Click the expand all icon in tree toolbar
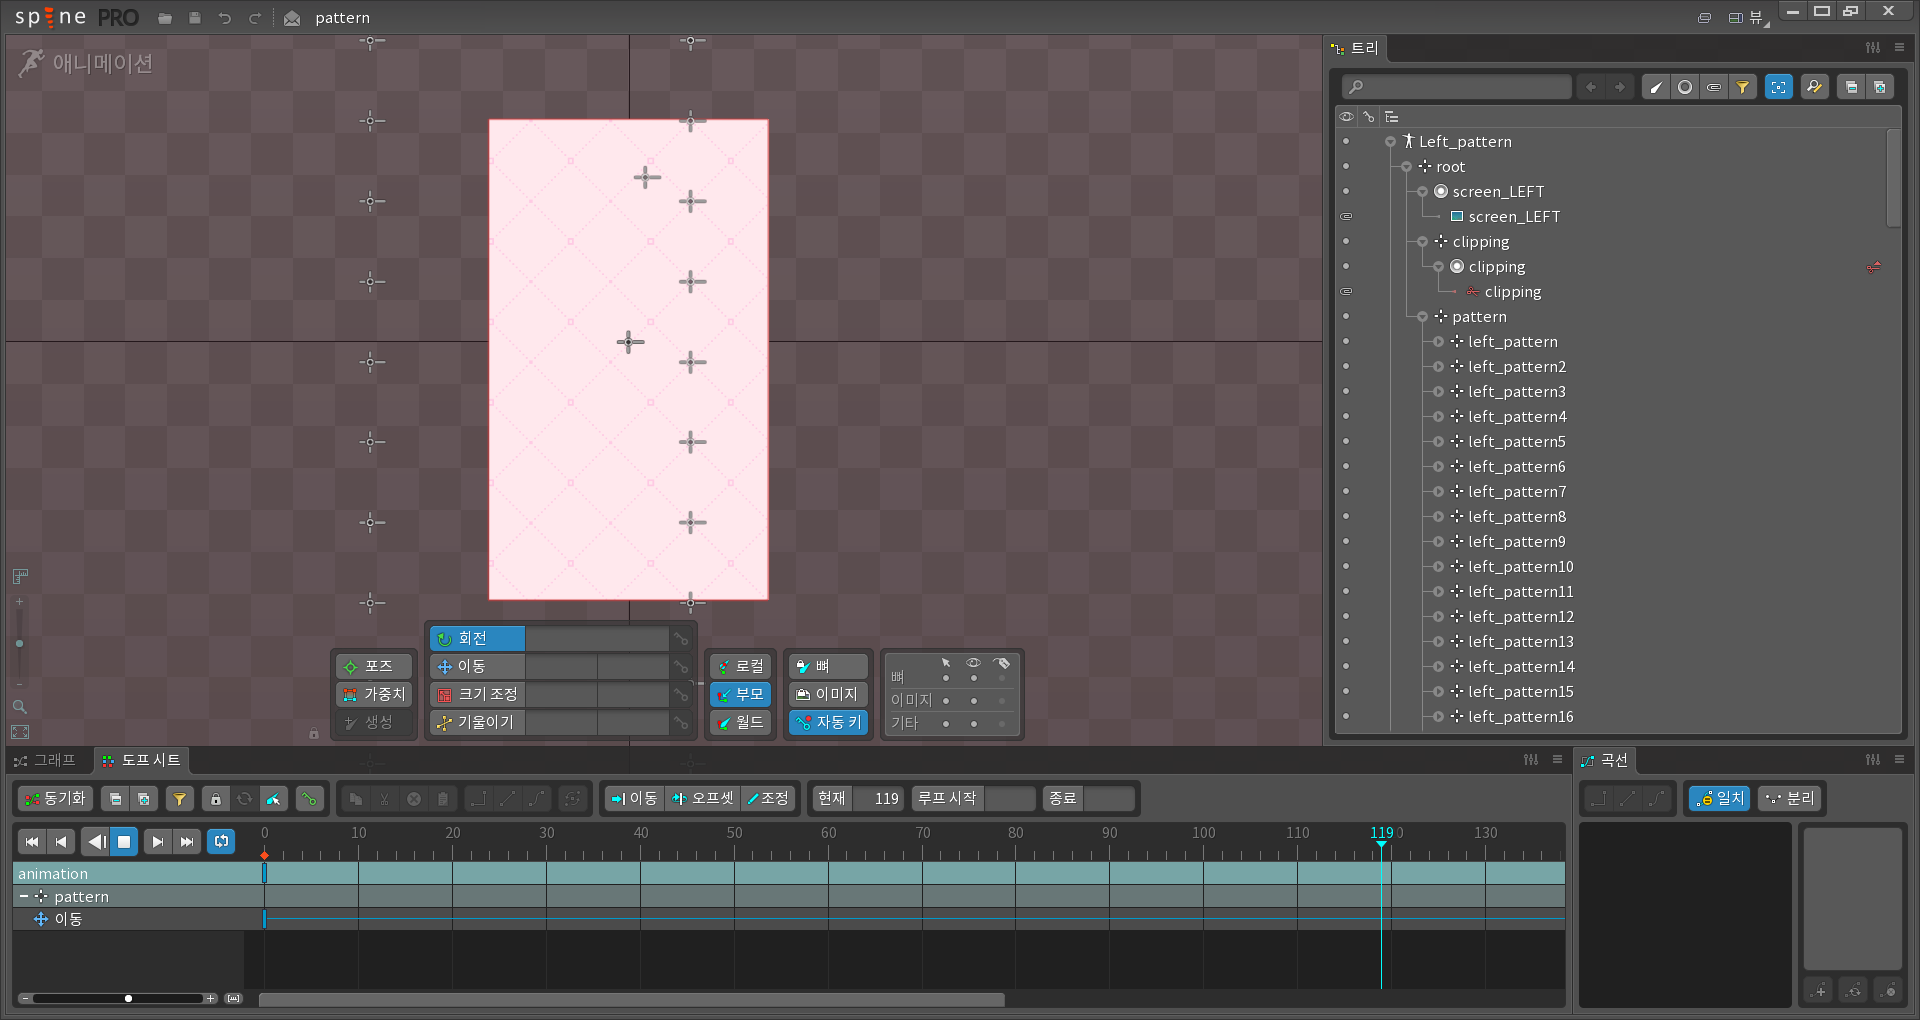1920x1020 pixels. 1880,88
